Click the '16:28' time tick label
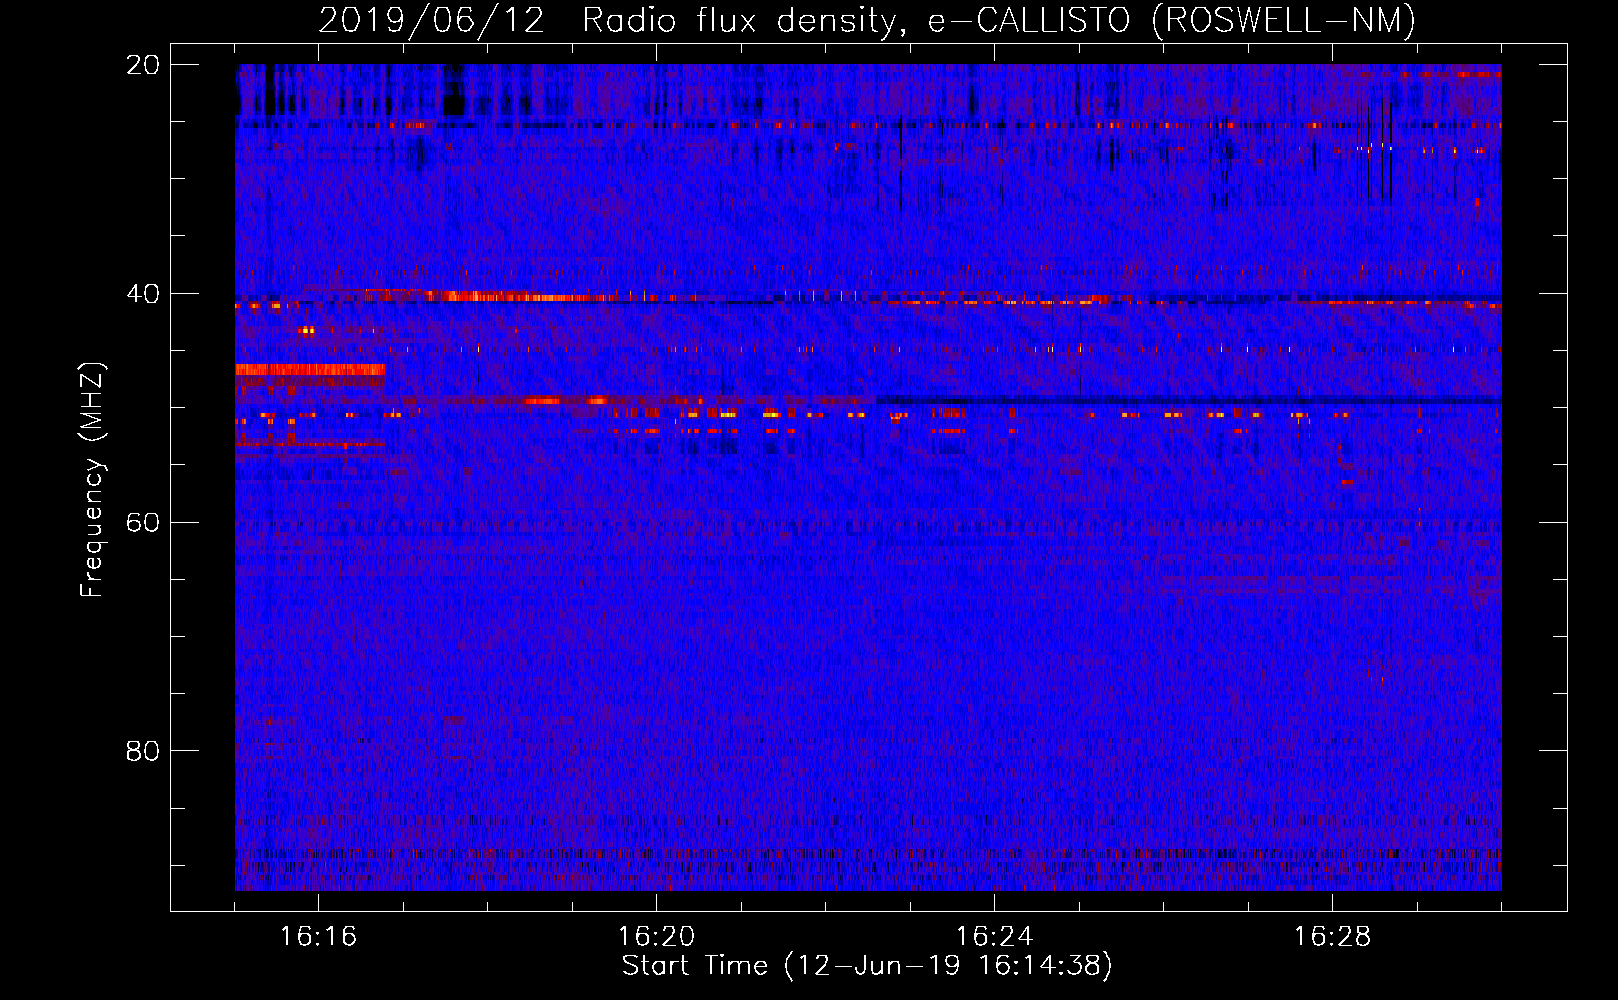 click(x=1332, y=937)
